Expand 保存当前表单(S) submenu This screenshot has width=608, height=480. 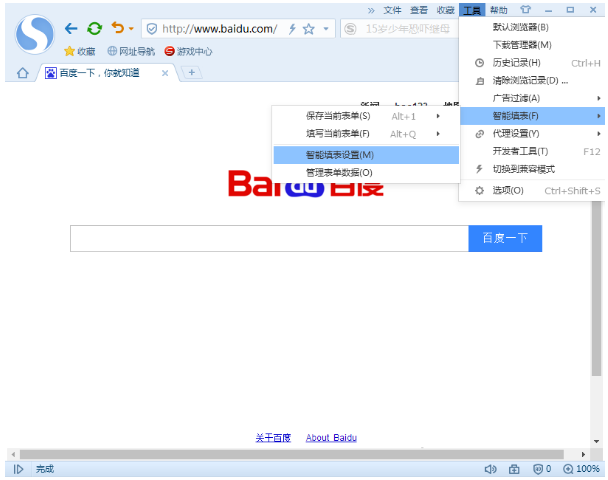tap(366, 116)
